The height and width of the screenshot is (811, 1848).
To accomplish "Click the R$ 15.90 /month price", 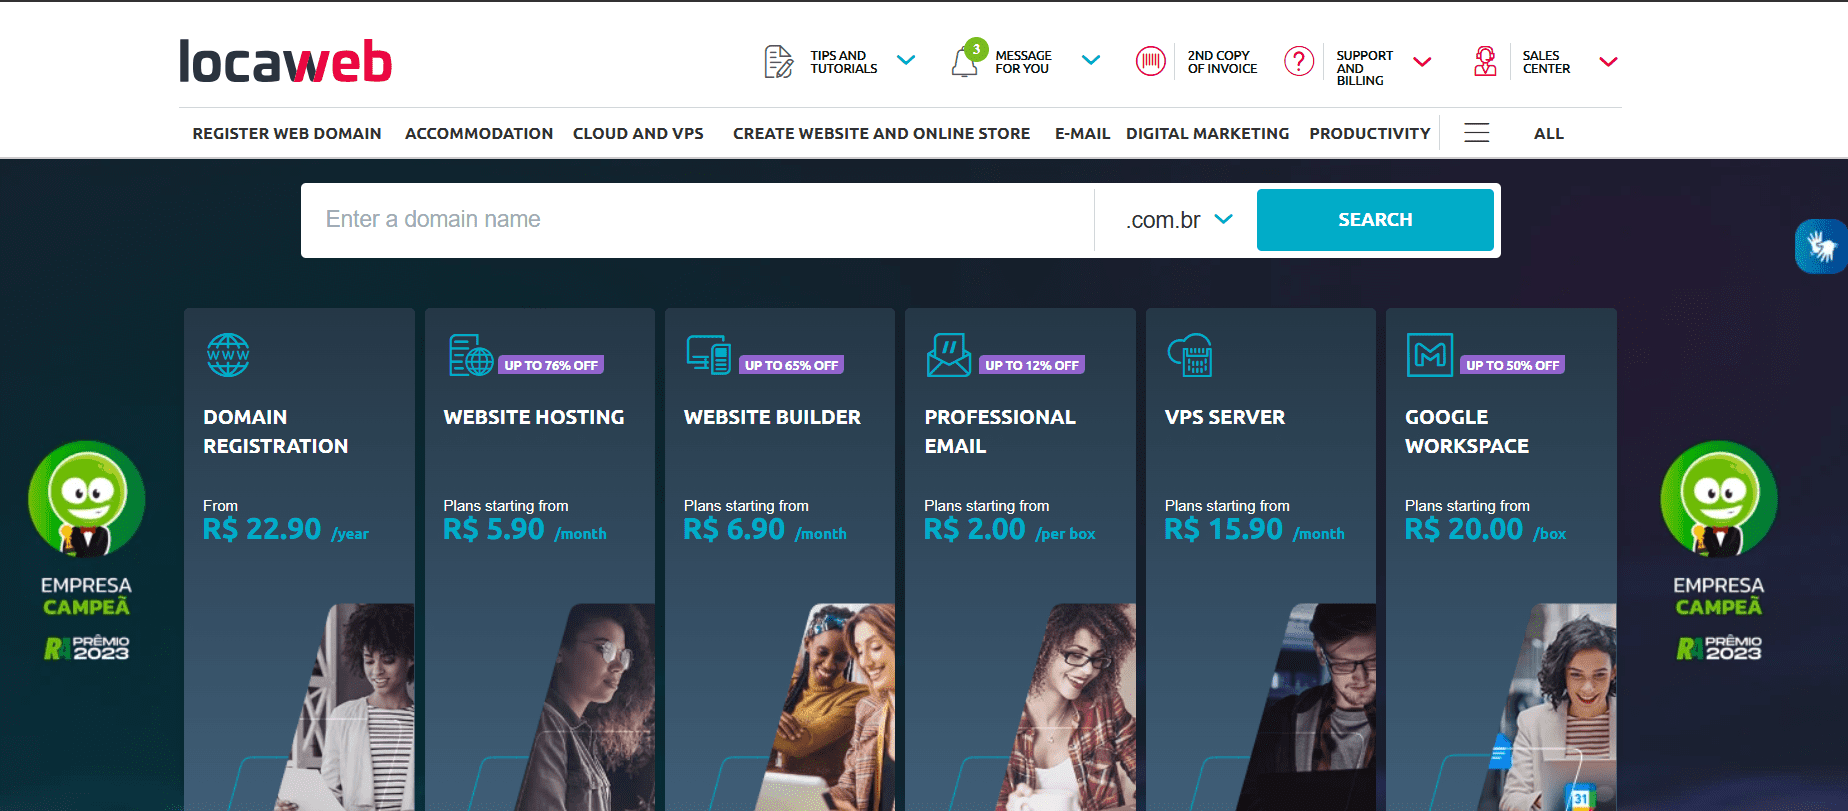I will [1255, 529].
